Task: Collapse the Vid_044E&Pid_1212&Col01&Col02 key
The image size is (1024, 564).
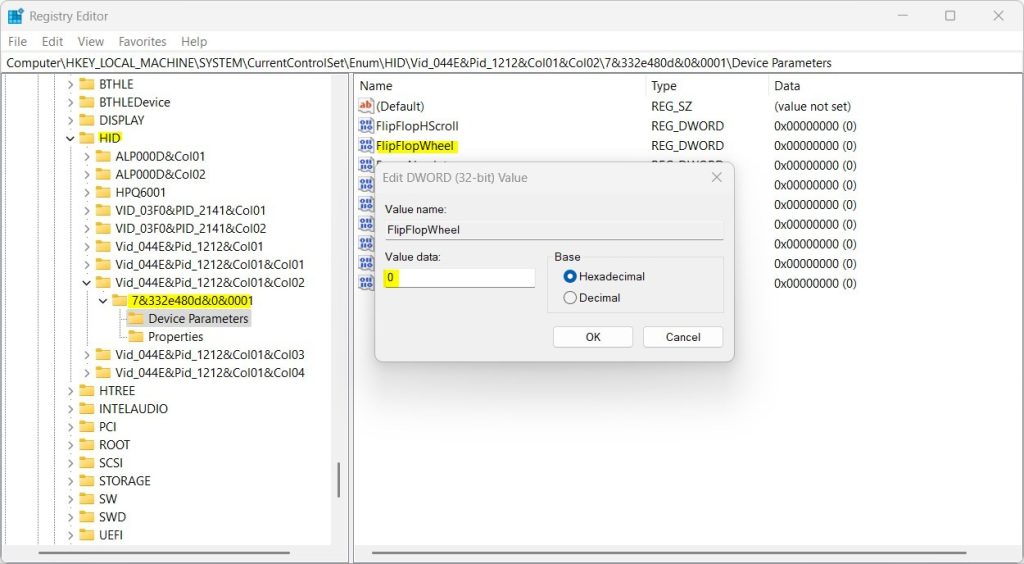Action: [x=87, y=283]
